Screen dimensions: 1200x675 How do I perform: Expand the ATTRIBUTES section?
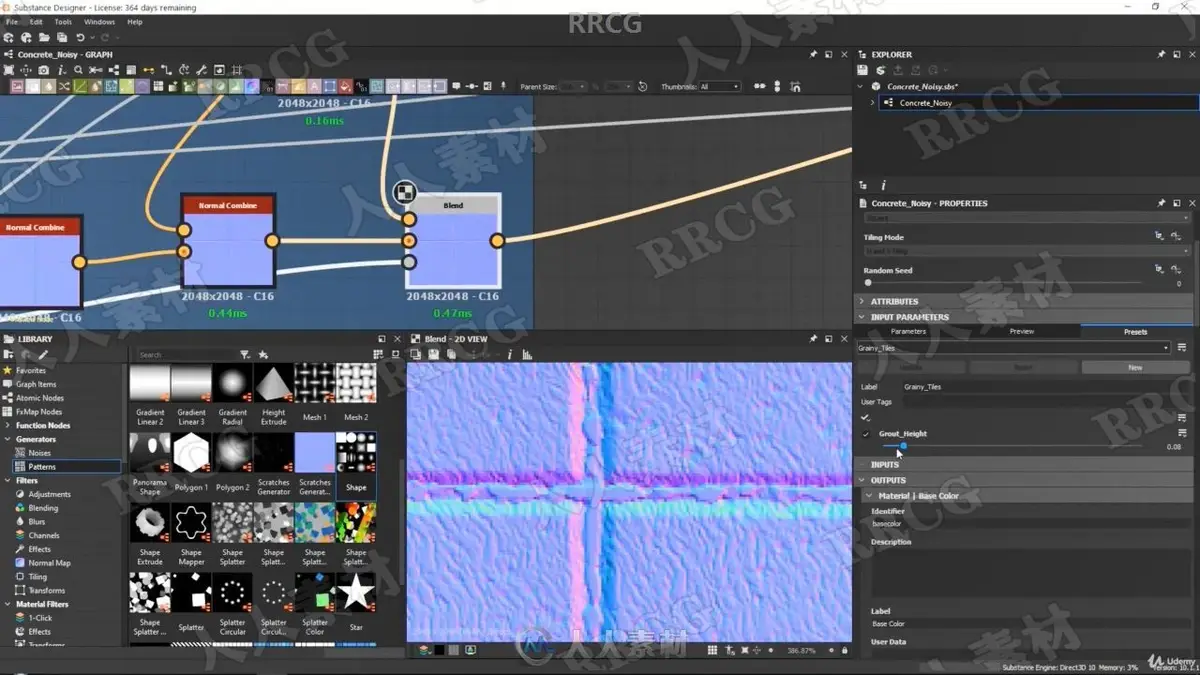coord(862,301)
